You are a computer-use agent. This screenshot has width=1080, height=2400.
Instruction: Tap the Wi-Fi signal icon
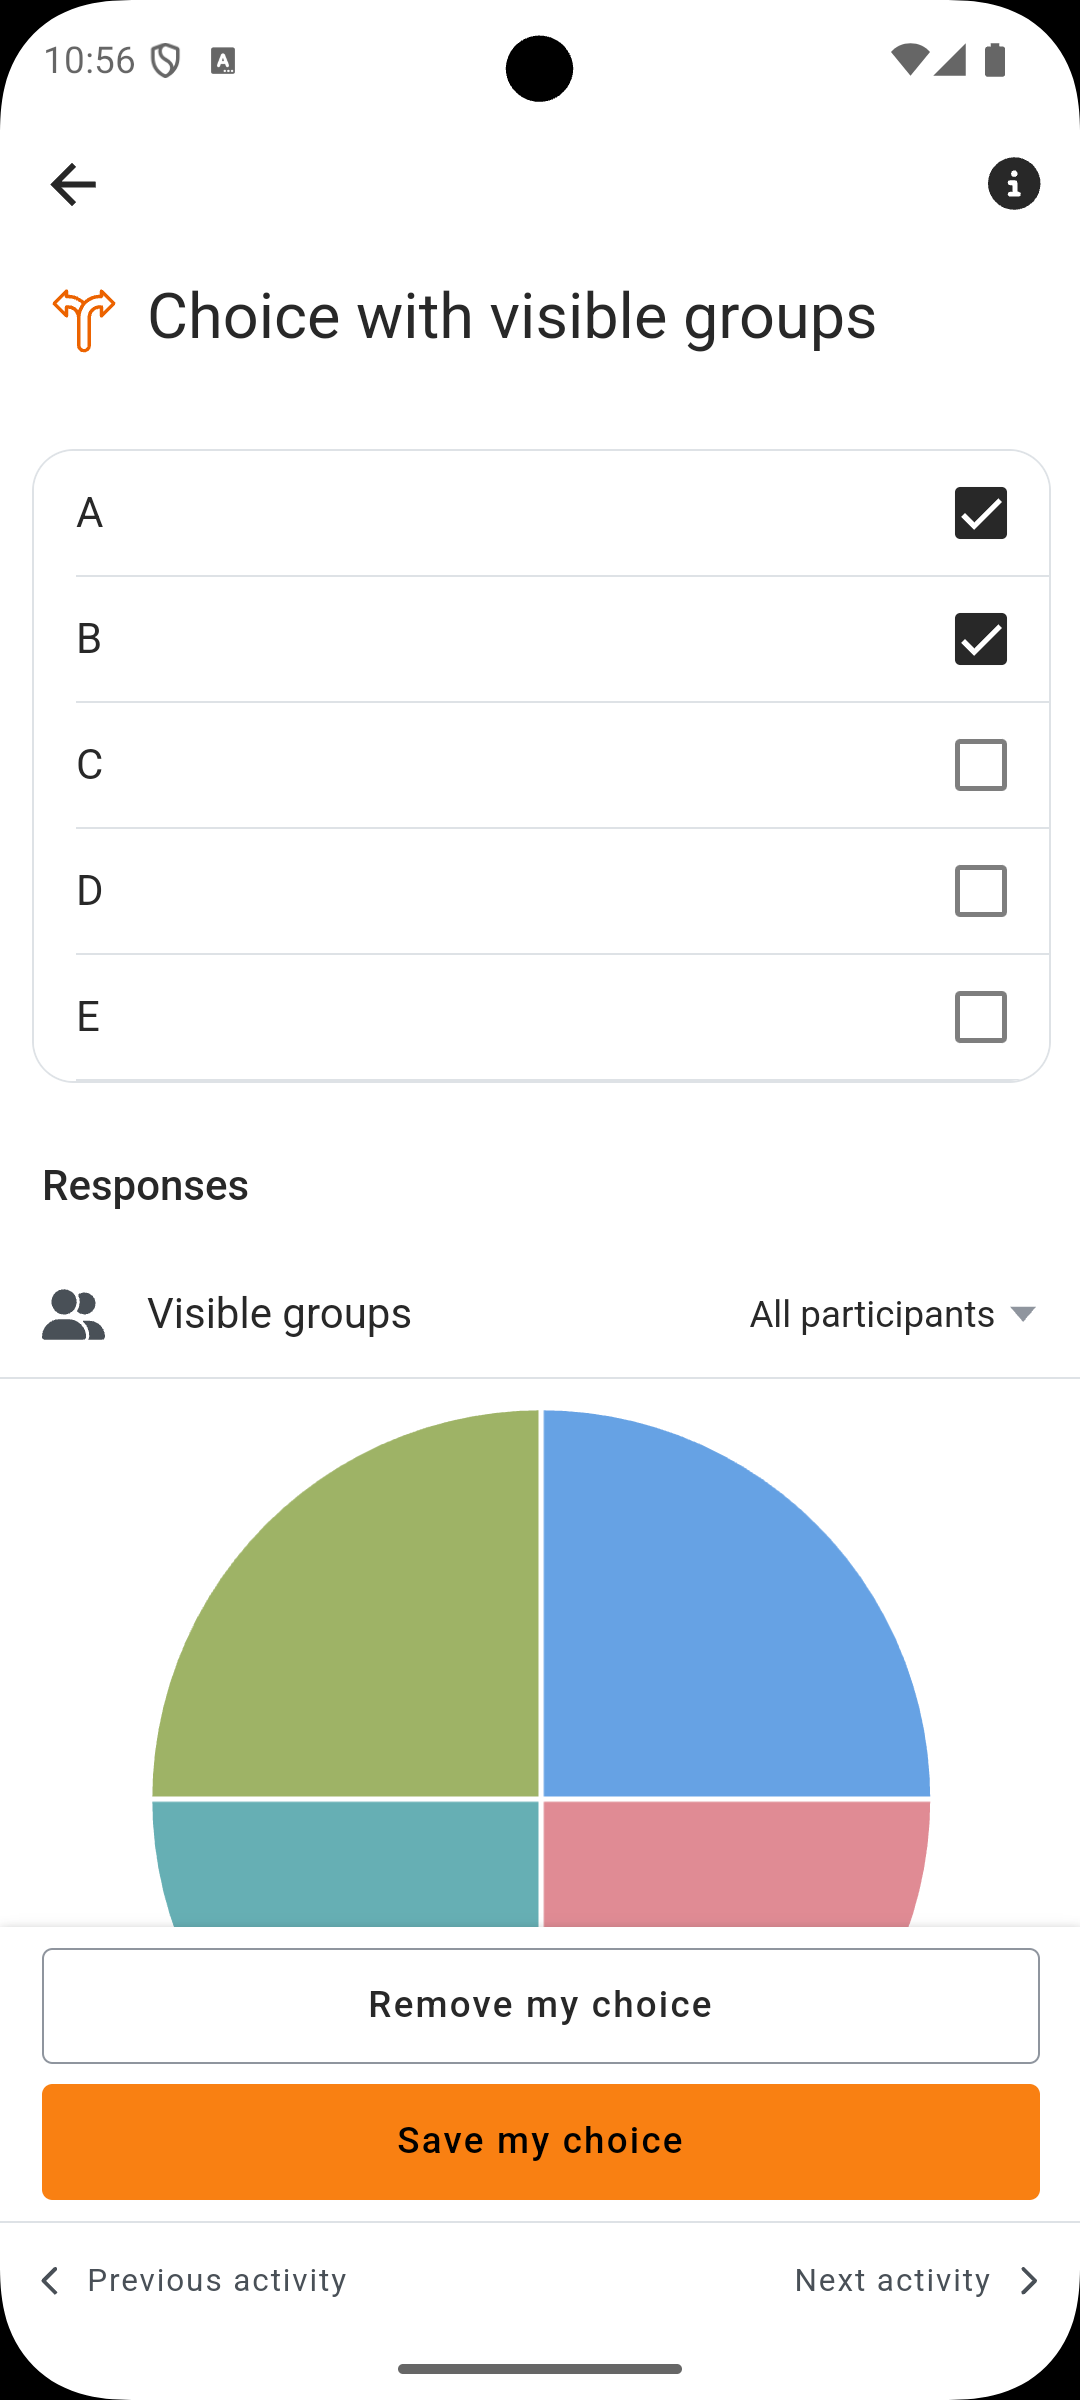click(909, 60)
